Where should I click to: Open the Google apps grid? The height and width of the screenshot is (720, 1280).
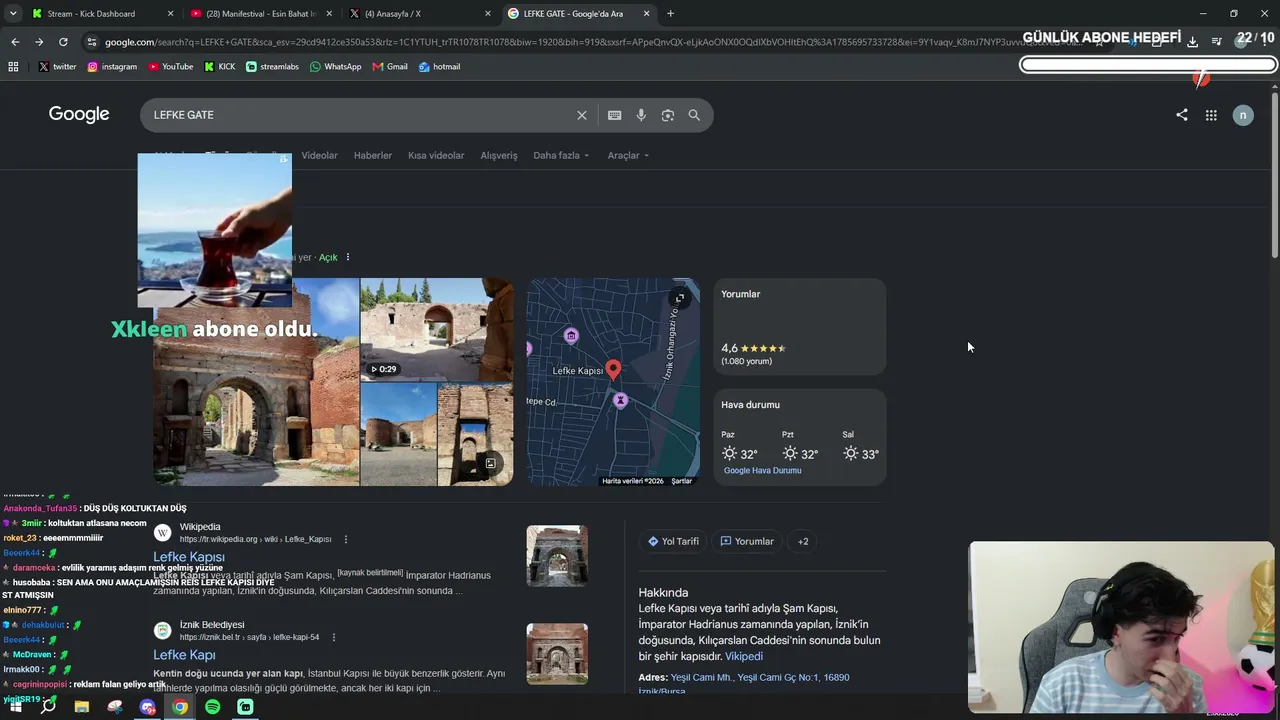[1211, 115]
